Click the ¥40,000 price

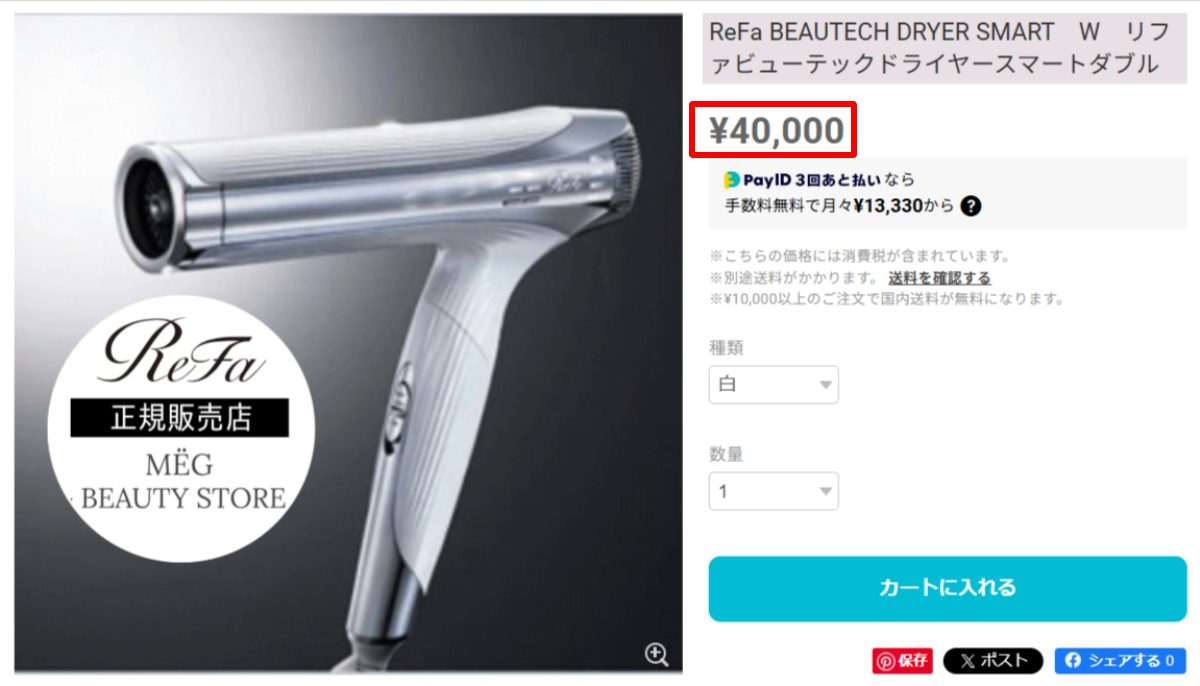777,130
